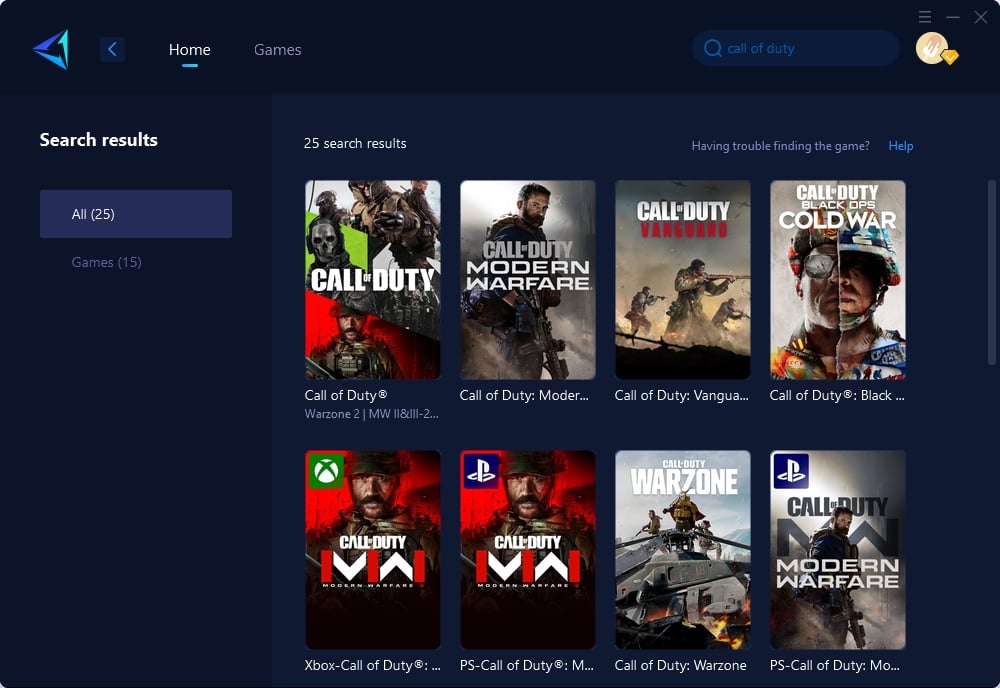Minimize the booster window
Image resolution: width=1000 pixels, height=688 pixels.
[953, 17]
